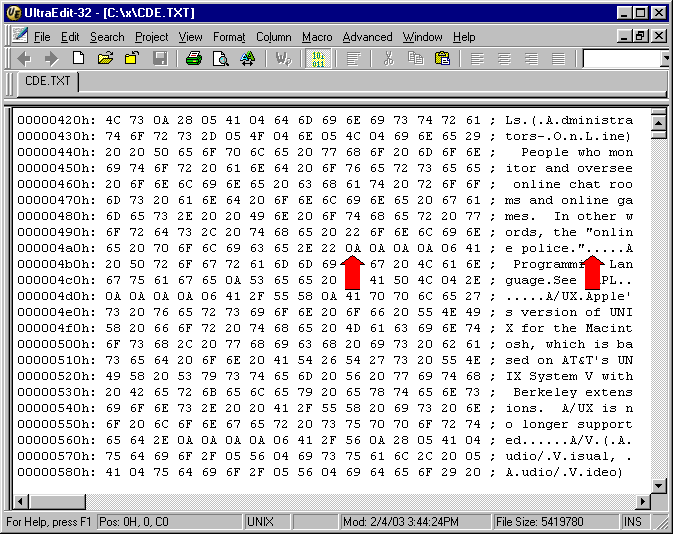Viewport: 673px width, 534px height.
Task: Restore the inner document window
Action: (x=640, y=36)
